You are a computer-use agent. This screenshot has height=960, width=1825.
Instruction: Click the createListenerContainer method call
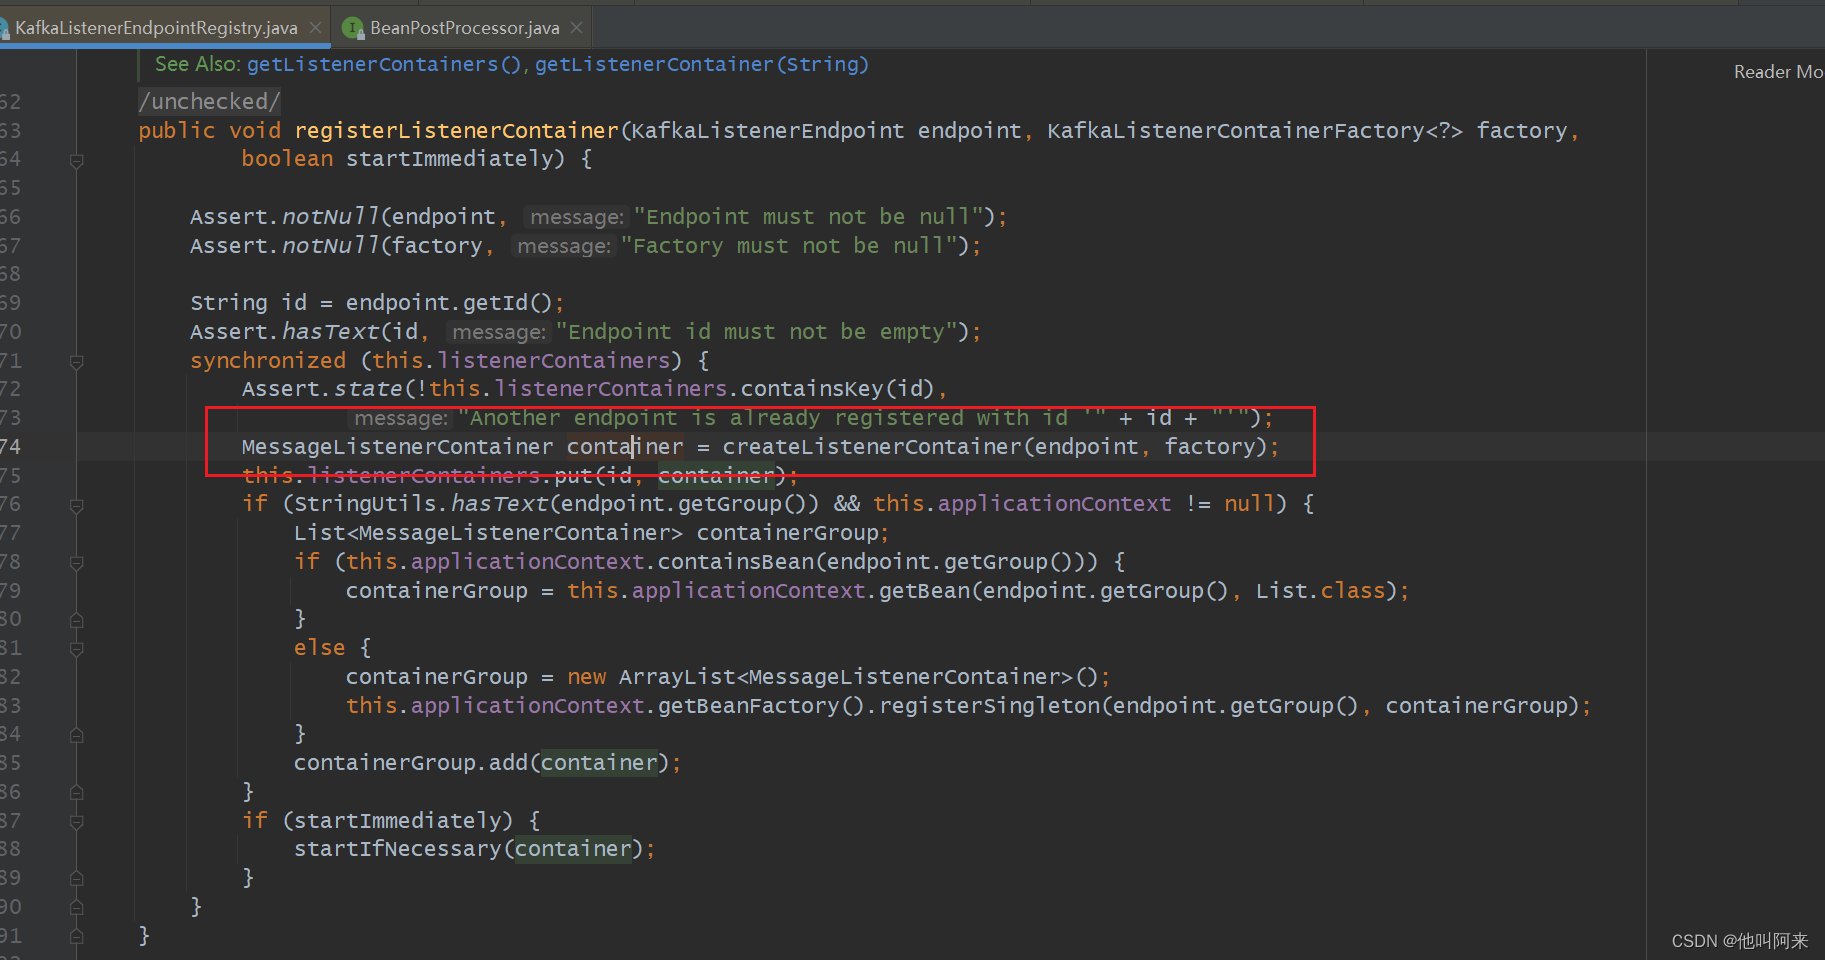pos(872,447)
